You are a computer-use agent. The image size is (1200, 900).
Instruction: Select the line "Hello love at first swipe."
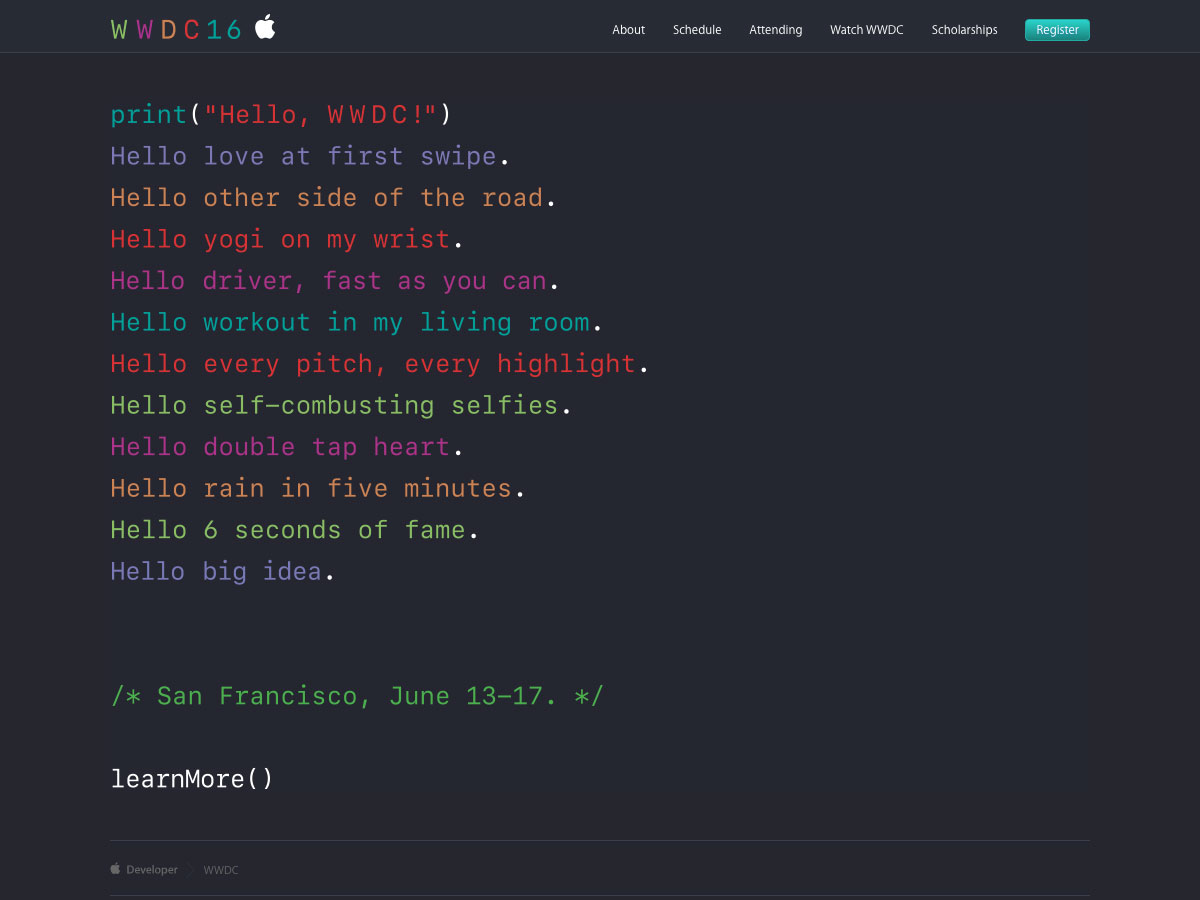coord(310,157)
